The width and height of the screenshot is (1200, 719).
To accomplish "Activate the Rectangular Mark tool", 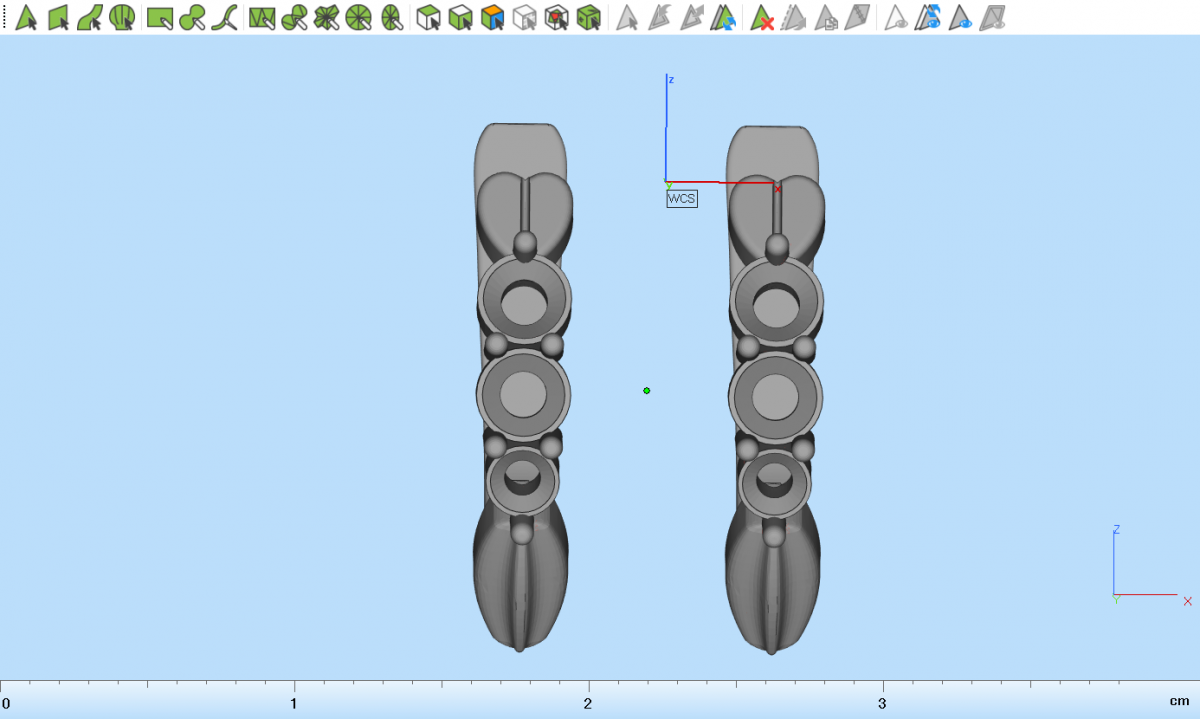I will click(161, 17).
